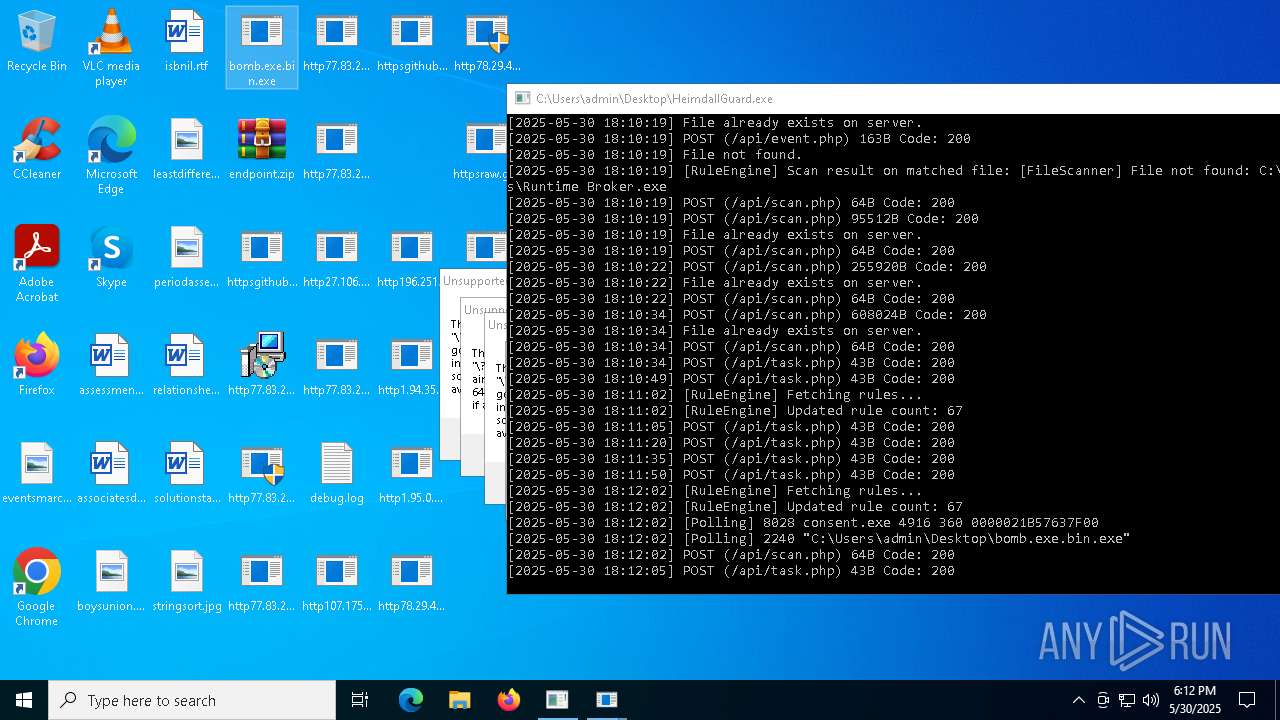Open the notification center icon
Viewport: 1280px width, 720px height.
(1247, 700)
